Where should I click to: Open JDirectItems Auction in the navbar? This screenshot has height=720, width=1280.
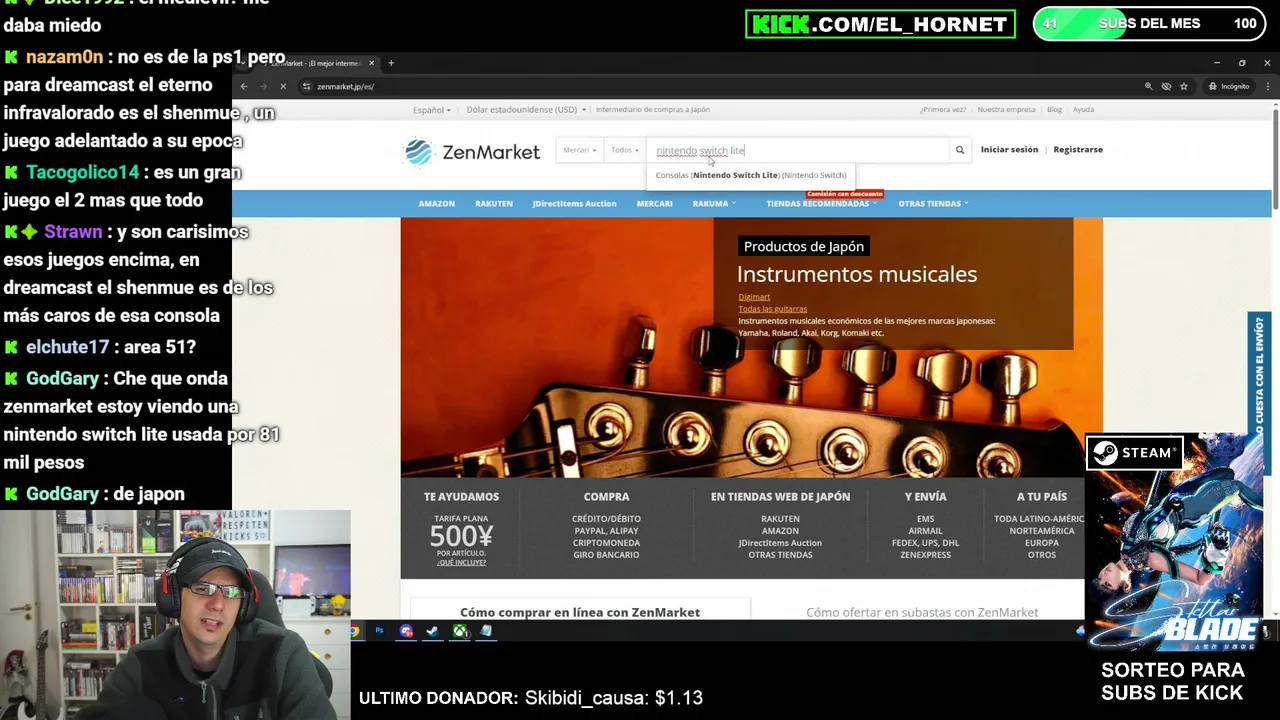click(574, 203)
